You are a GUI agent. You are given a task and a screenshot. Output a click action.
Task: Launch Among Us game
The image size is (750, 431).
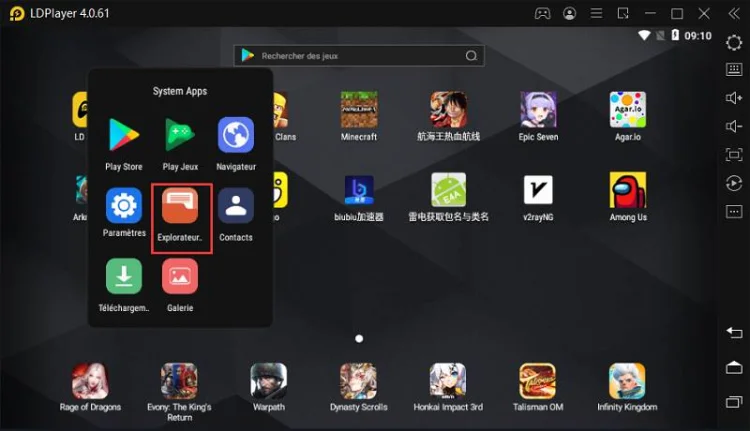click(x=628, y=190)
